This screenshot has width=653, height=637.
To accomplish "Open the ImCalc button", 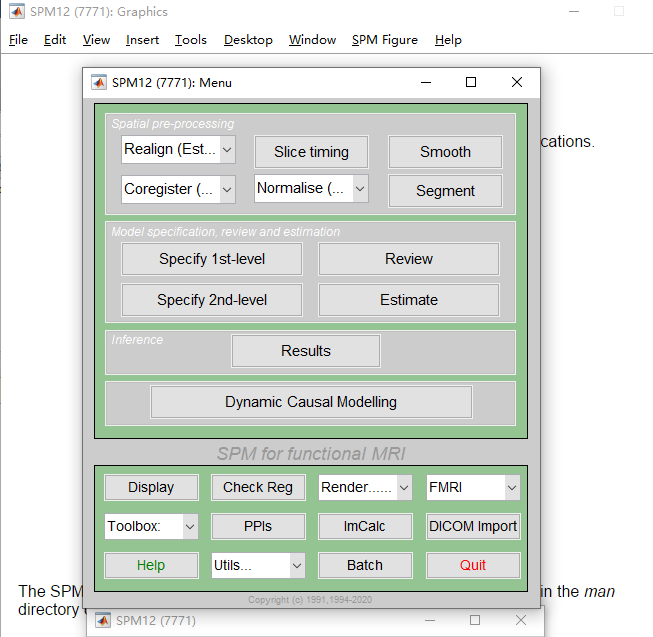I will pos(365,526).
